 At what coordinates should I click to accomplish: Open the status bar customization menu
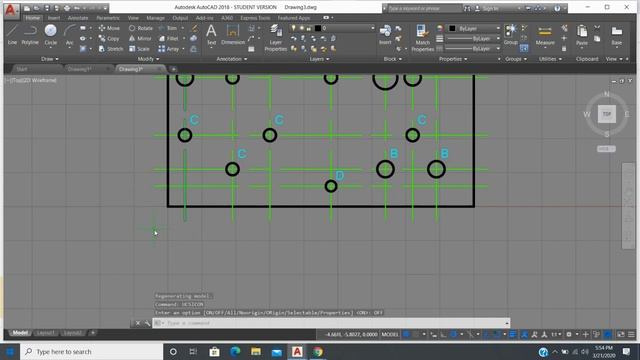click(x=631, y=334)
